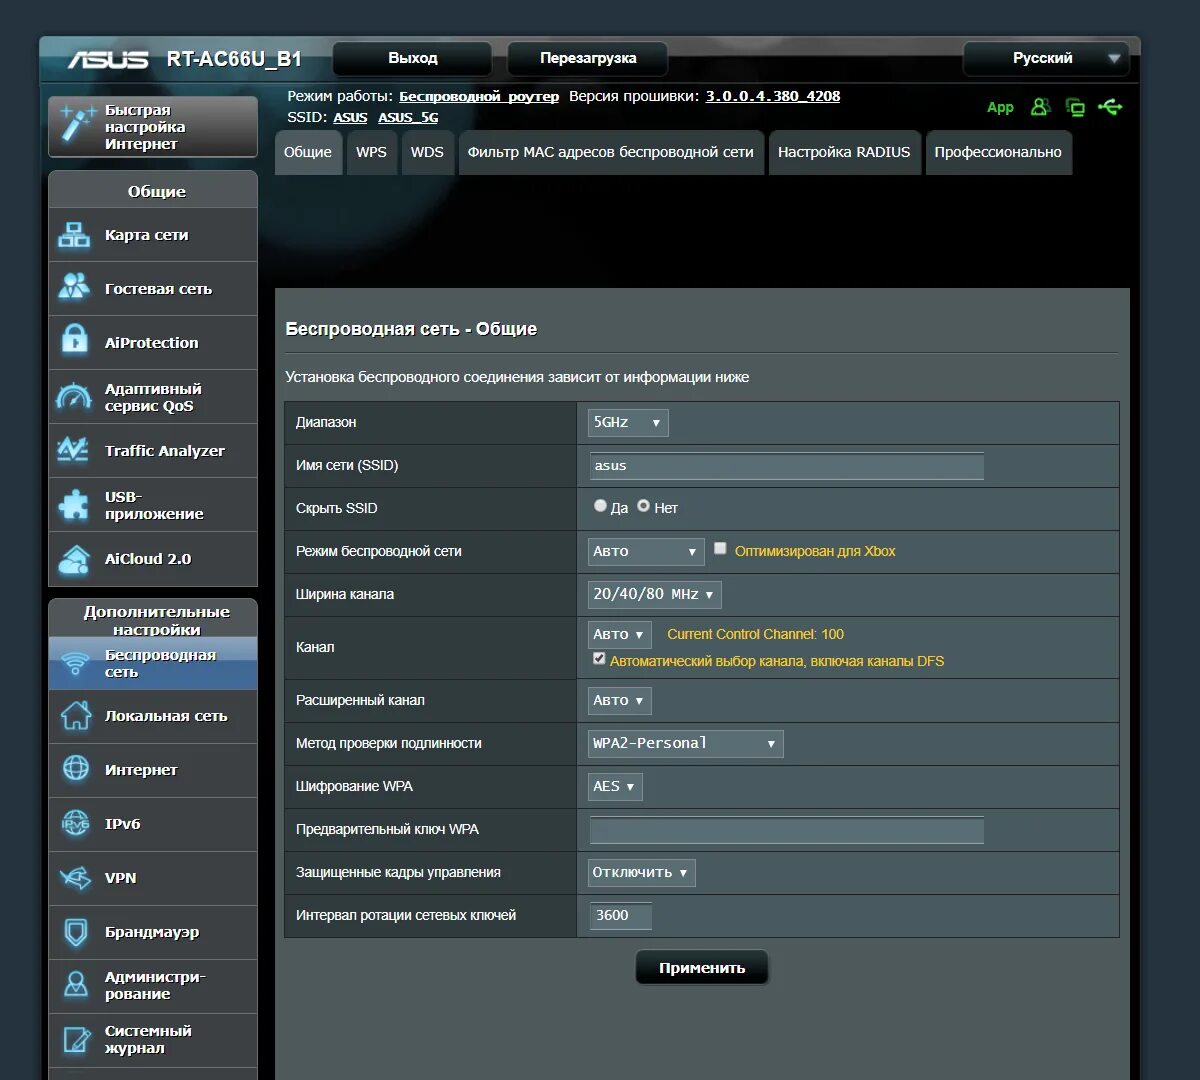
Task: Switch to the WPS tab
Action: 371,153
